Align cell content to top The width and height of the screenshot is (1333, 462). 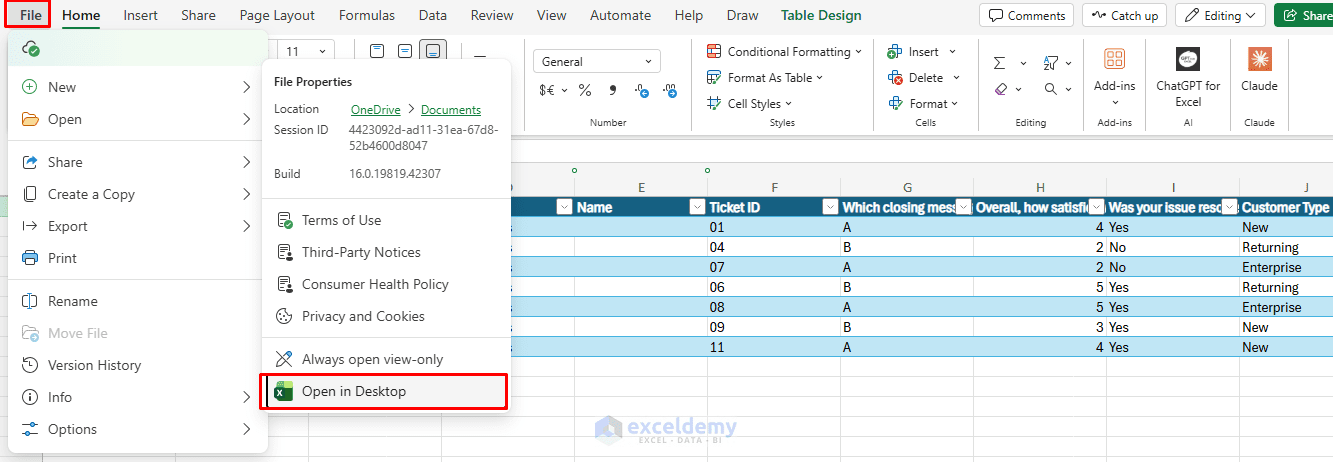pyautogui.click(x=377, y=51)
